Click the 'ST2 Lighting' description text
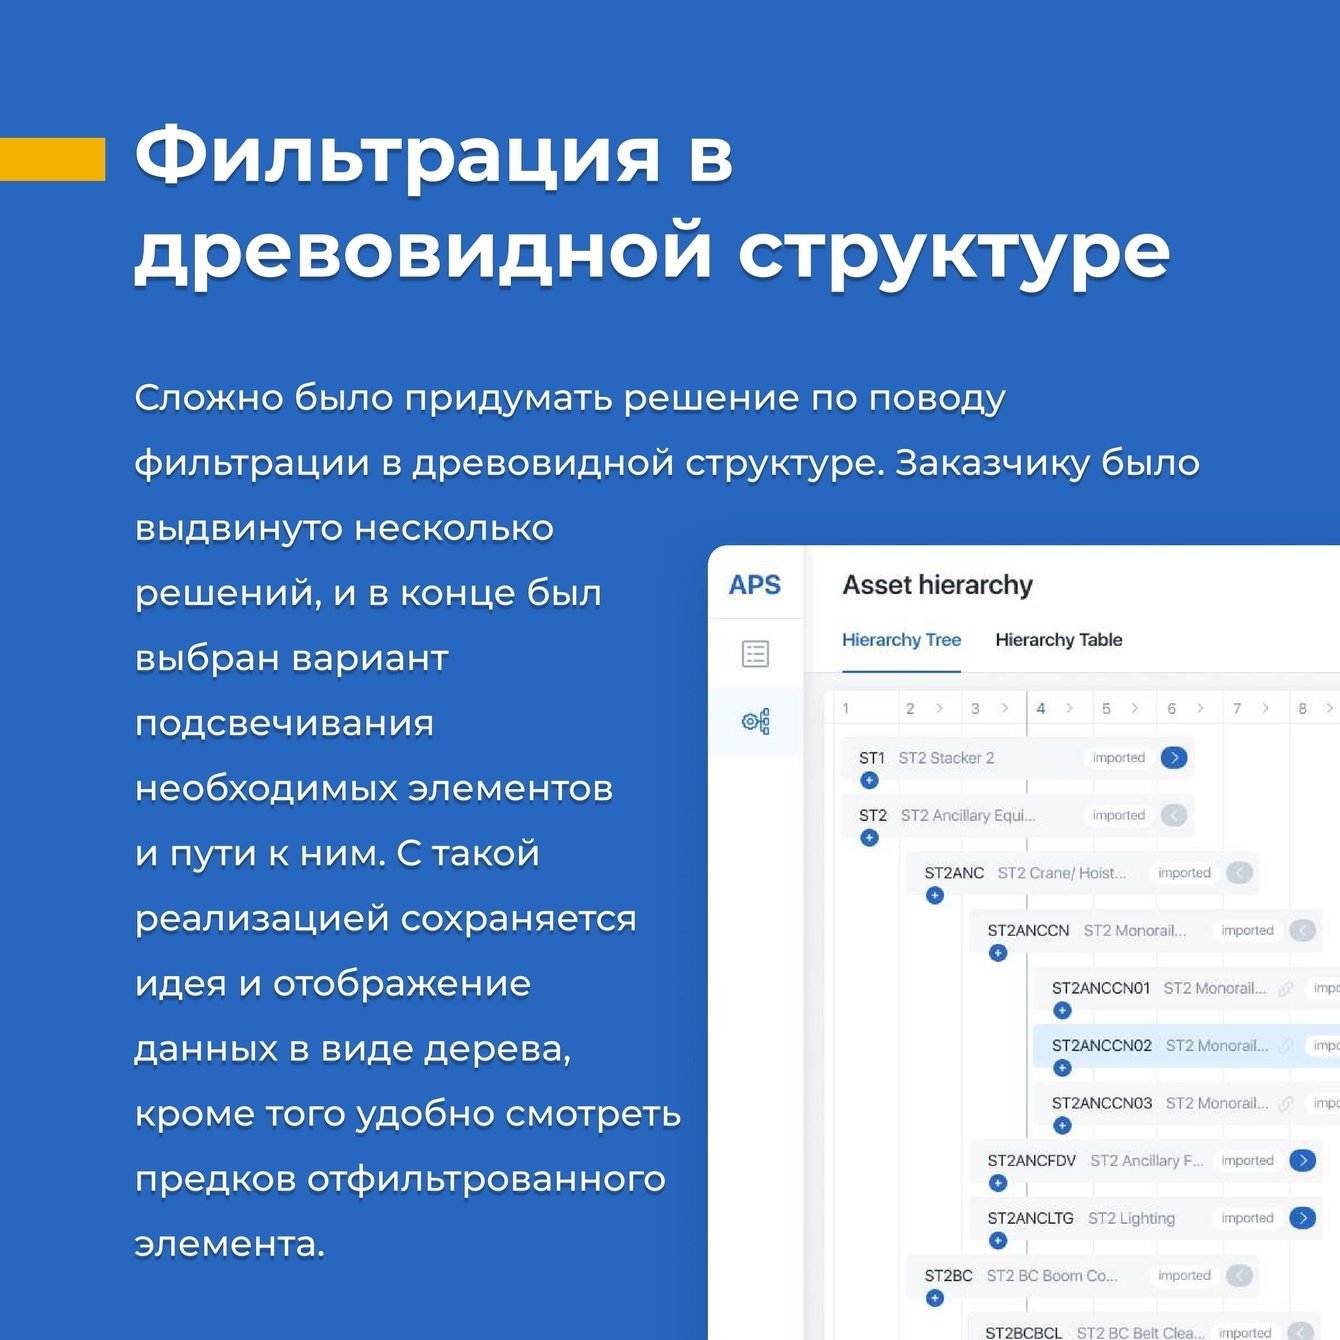The image size is (1340, 1340). pyautogui.click(x=1131, y=1218)
